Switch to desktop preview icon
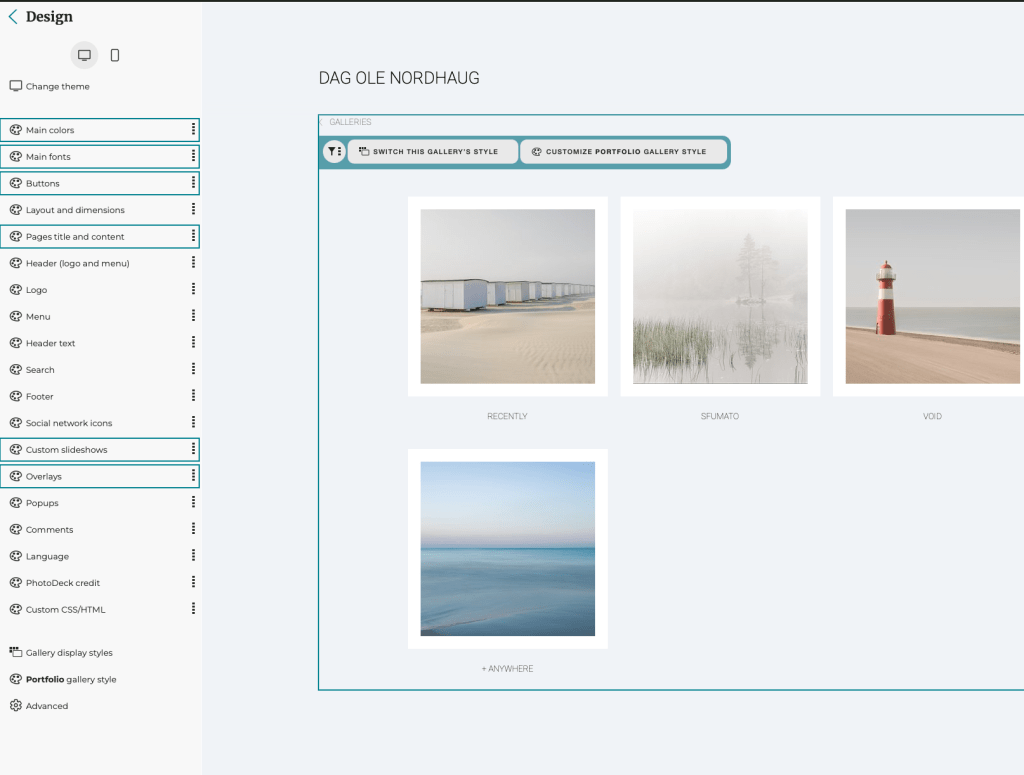The width and height of the screenshot is (1024, 775). (x=84, y=55)
